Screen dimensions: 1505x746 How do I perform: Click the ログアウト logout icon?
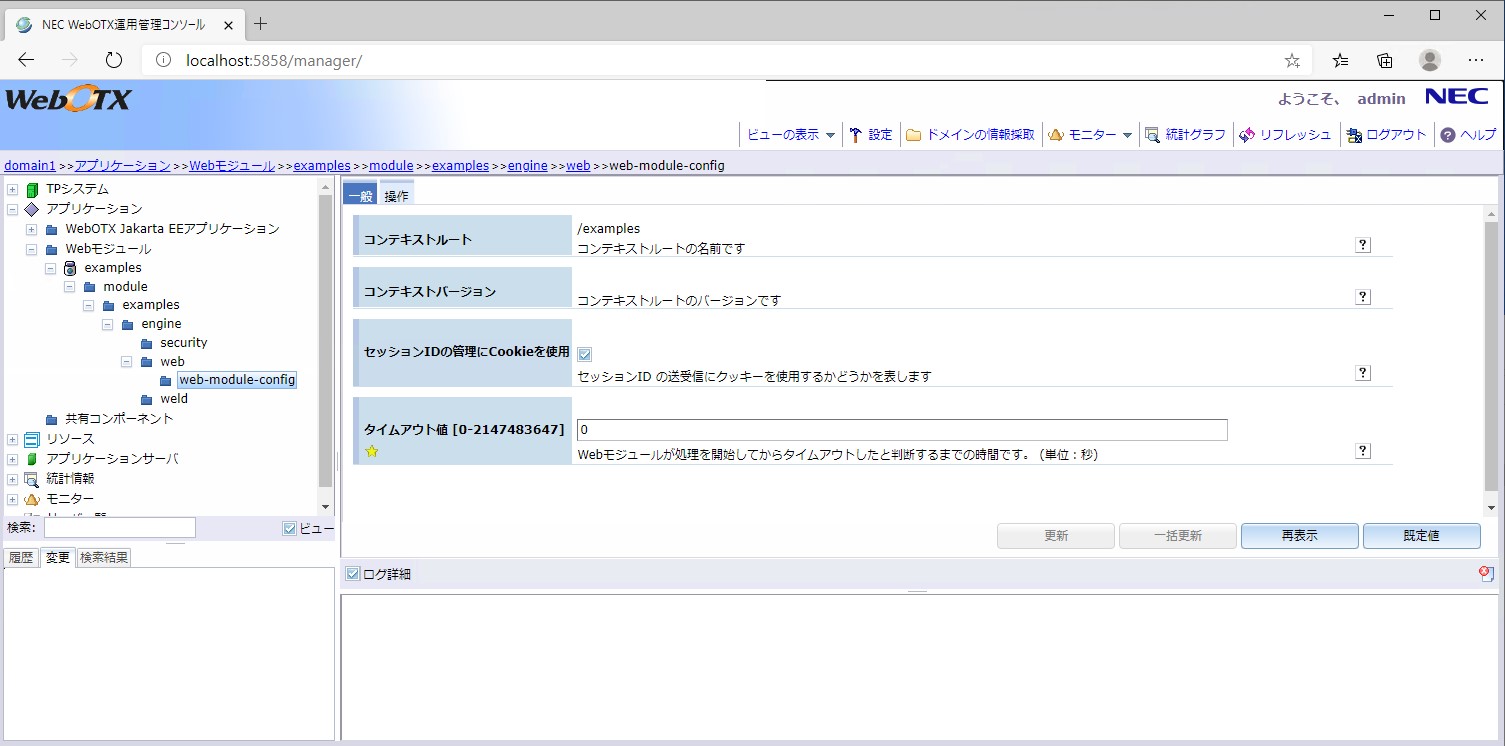coord(1353,134)
